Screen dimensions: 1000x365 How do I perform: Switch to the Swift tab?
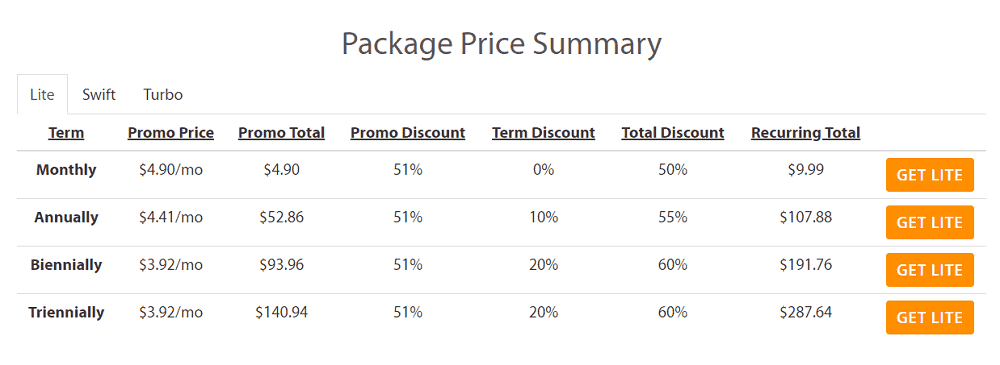point(99,94)
